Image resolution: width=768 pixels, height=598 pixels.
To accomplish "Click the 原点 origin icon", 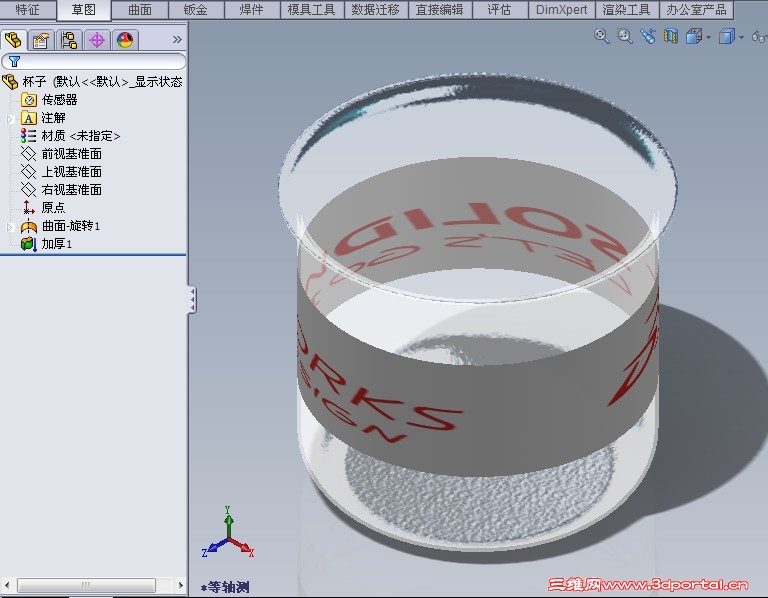I will [x=29, y=208].
